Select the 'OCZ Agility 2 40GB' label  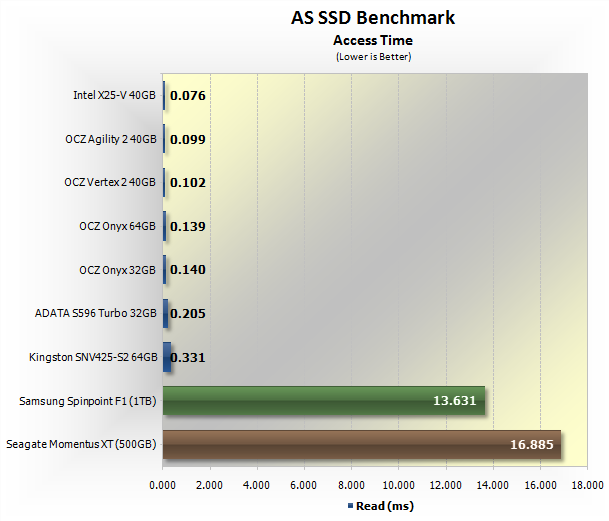coord(111,139)
